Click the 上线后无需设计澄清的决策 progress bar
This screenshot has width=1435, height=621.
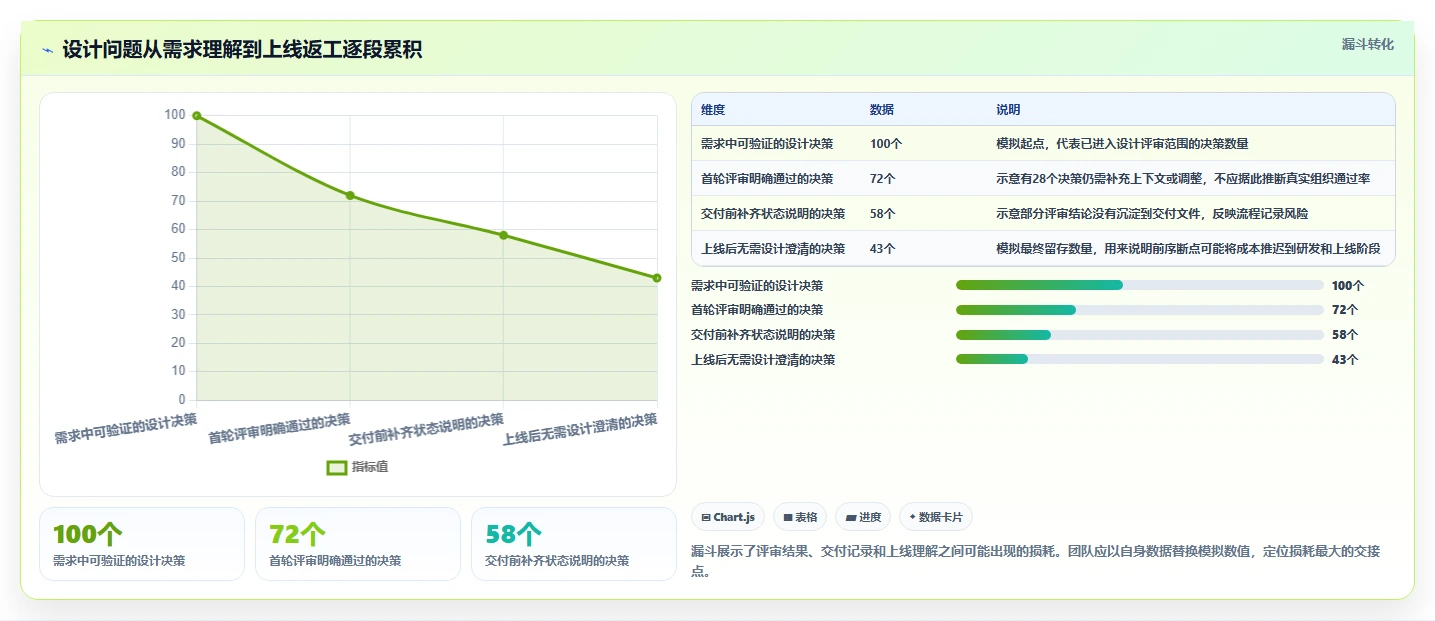tap(1140, 359)
